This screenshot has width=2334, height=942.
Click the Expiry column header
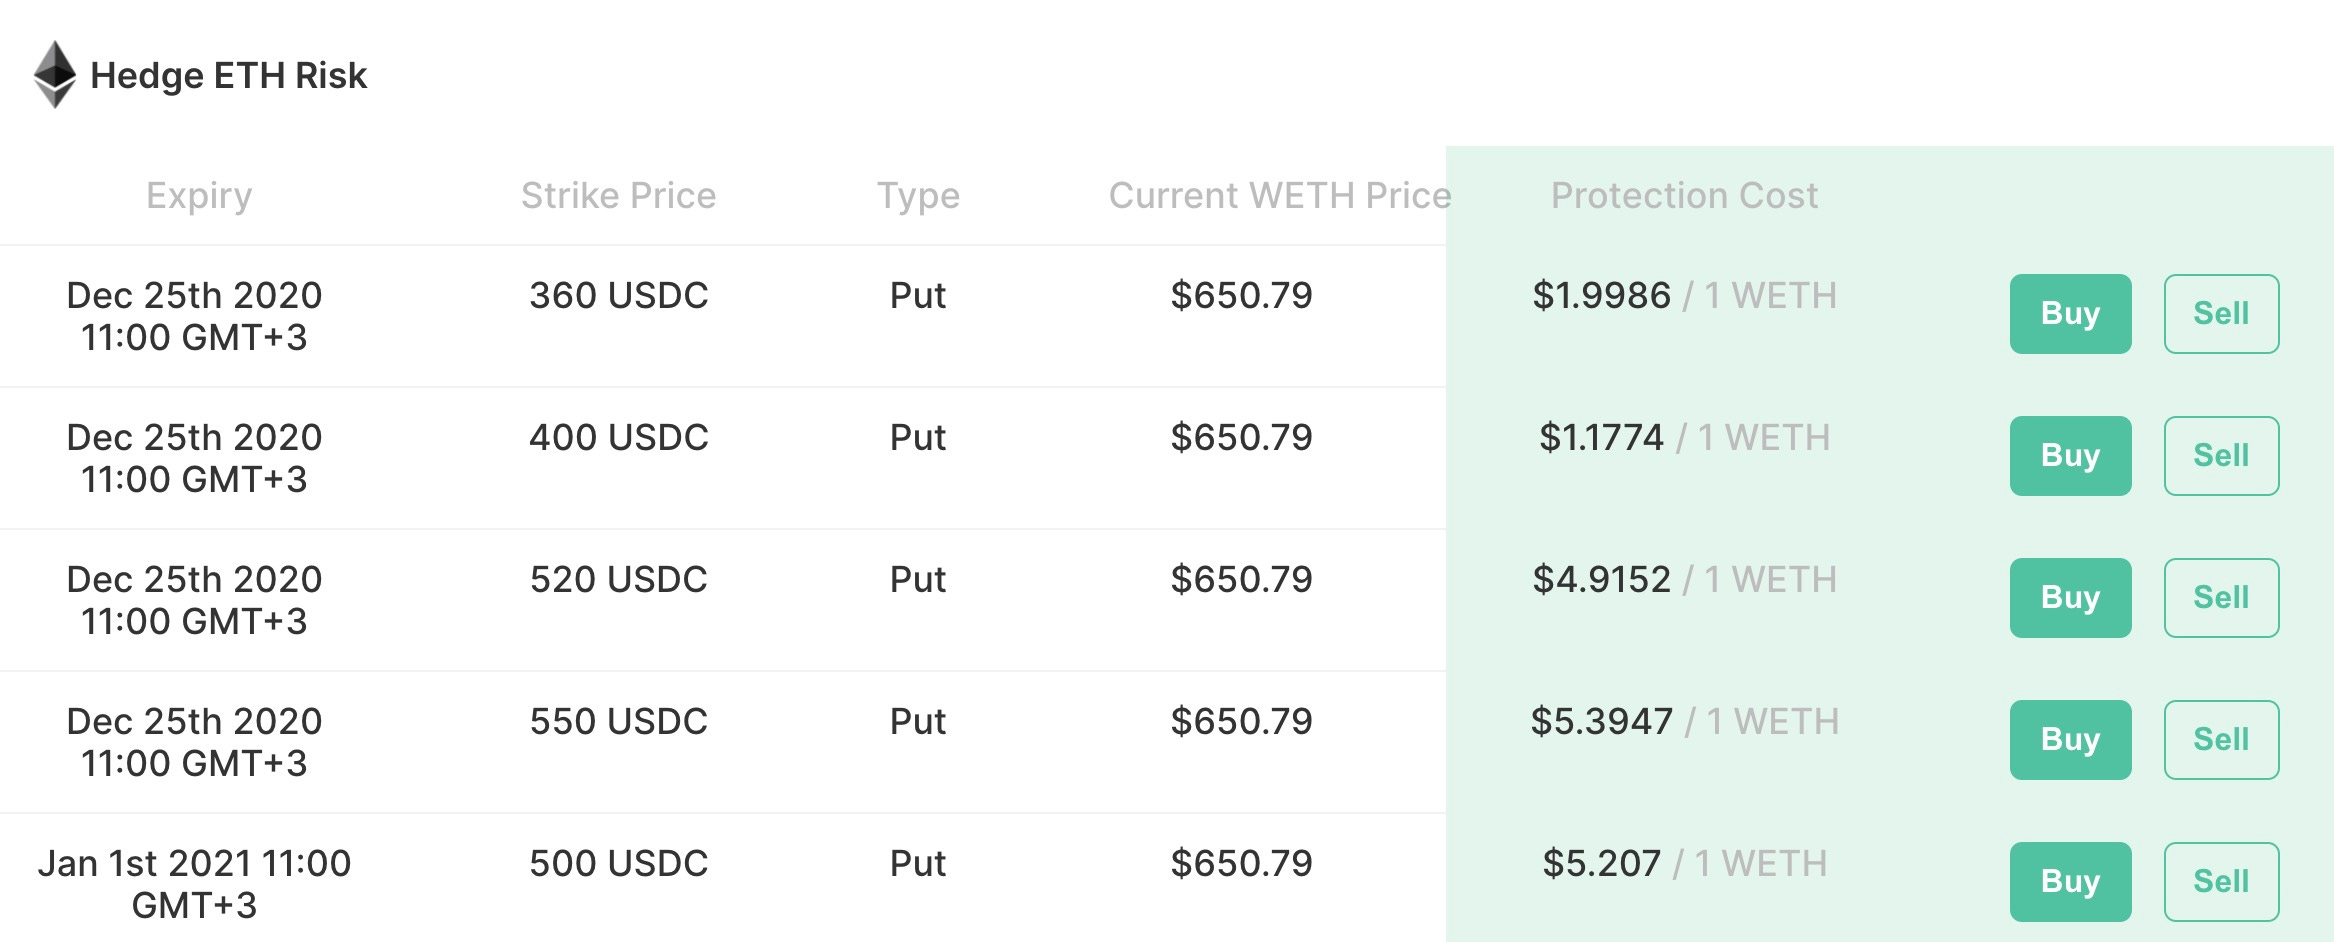coord(199,196)
